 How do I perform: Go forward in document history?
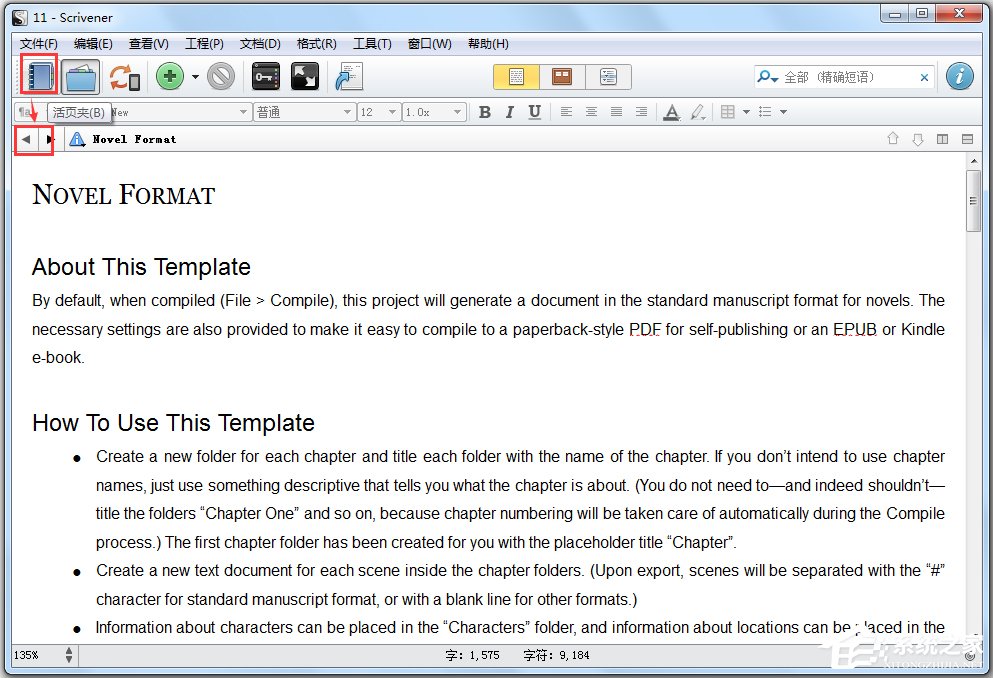click(49, 139)
